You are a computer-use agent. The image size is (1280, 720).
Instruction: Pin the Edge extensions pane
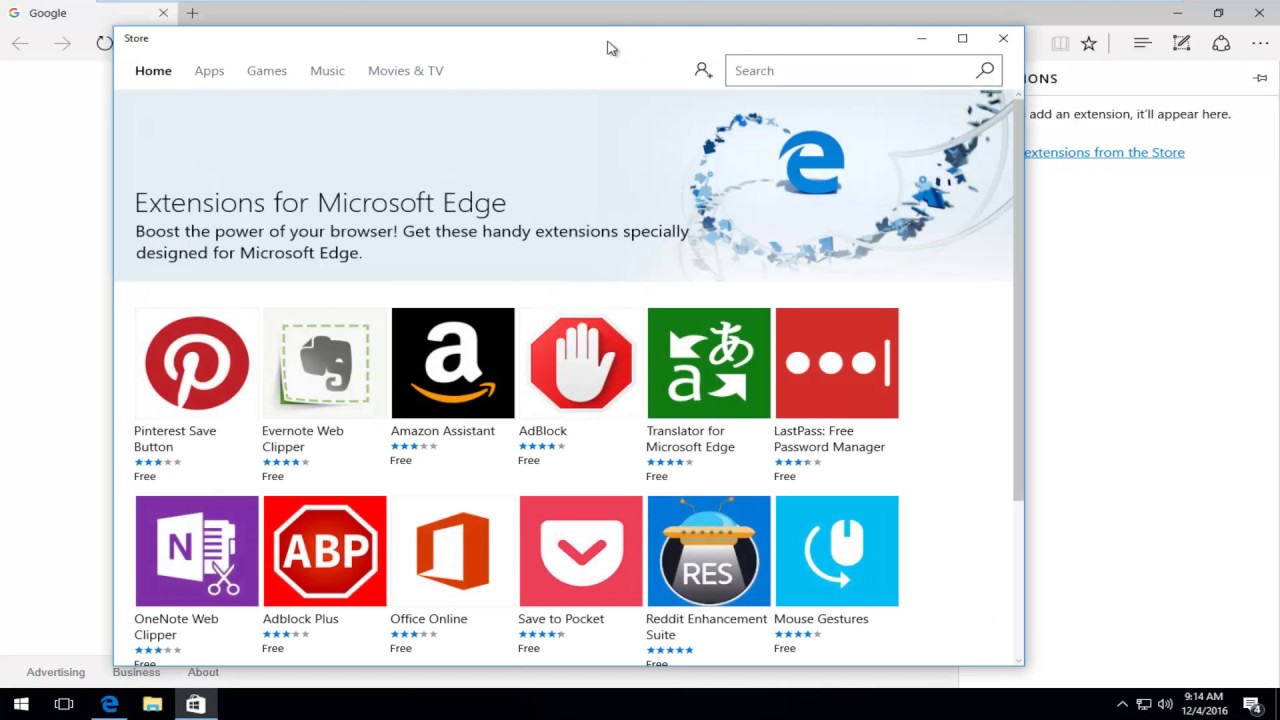pyautogui.click(x=1260, y=78)
